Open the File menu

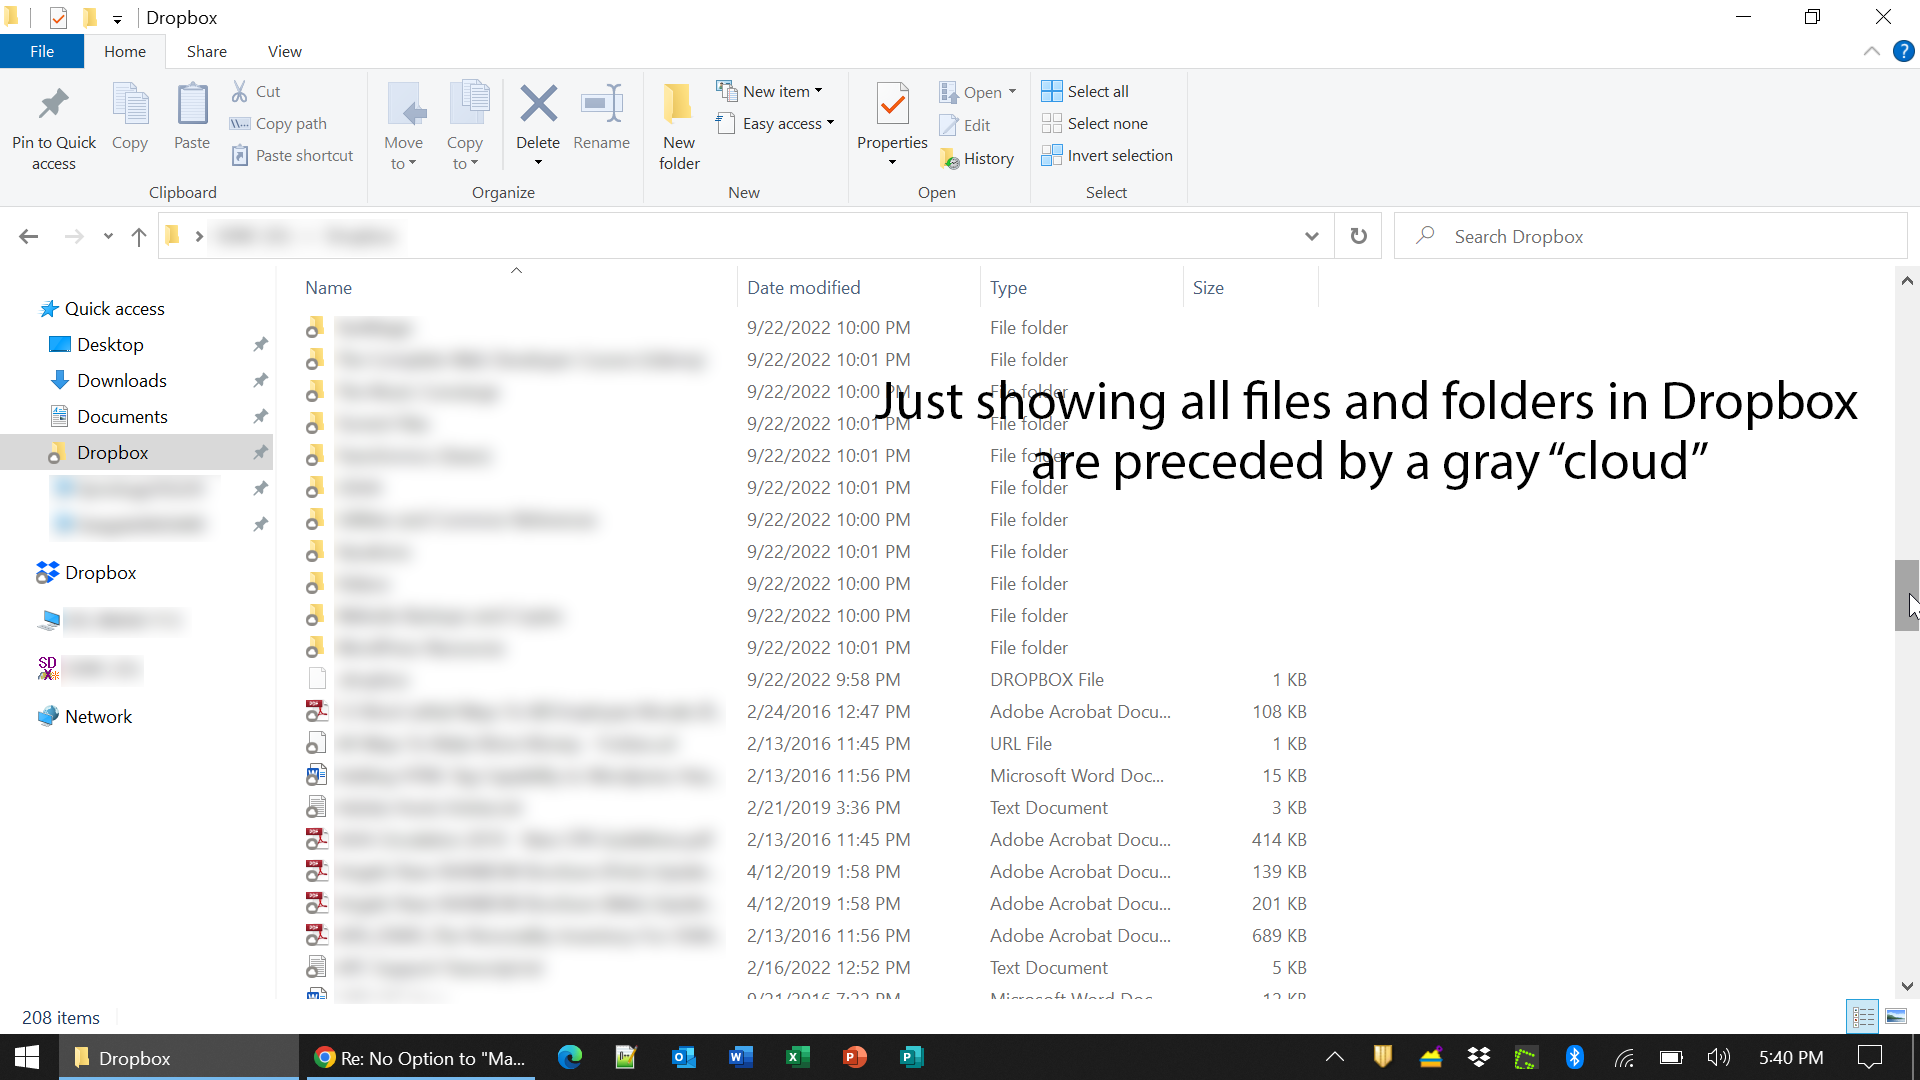click(42, 51)
